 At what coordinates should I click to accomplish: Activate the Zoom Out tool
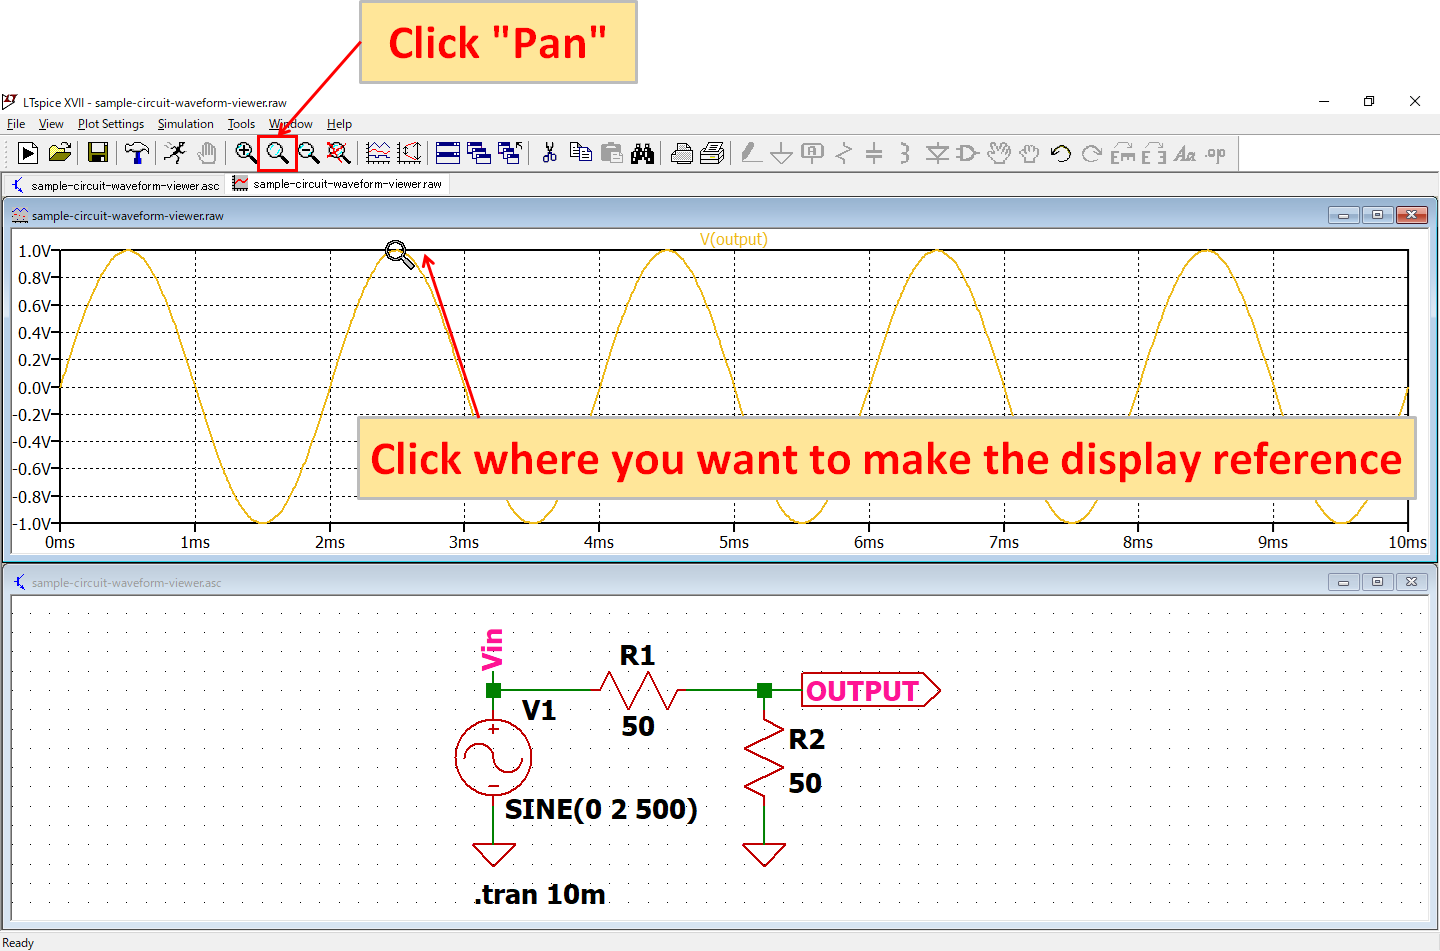click(310, 153)
